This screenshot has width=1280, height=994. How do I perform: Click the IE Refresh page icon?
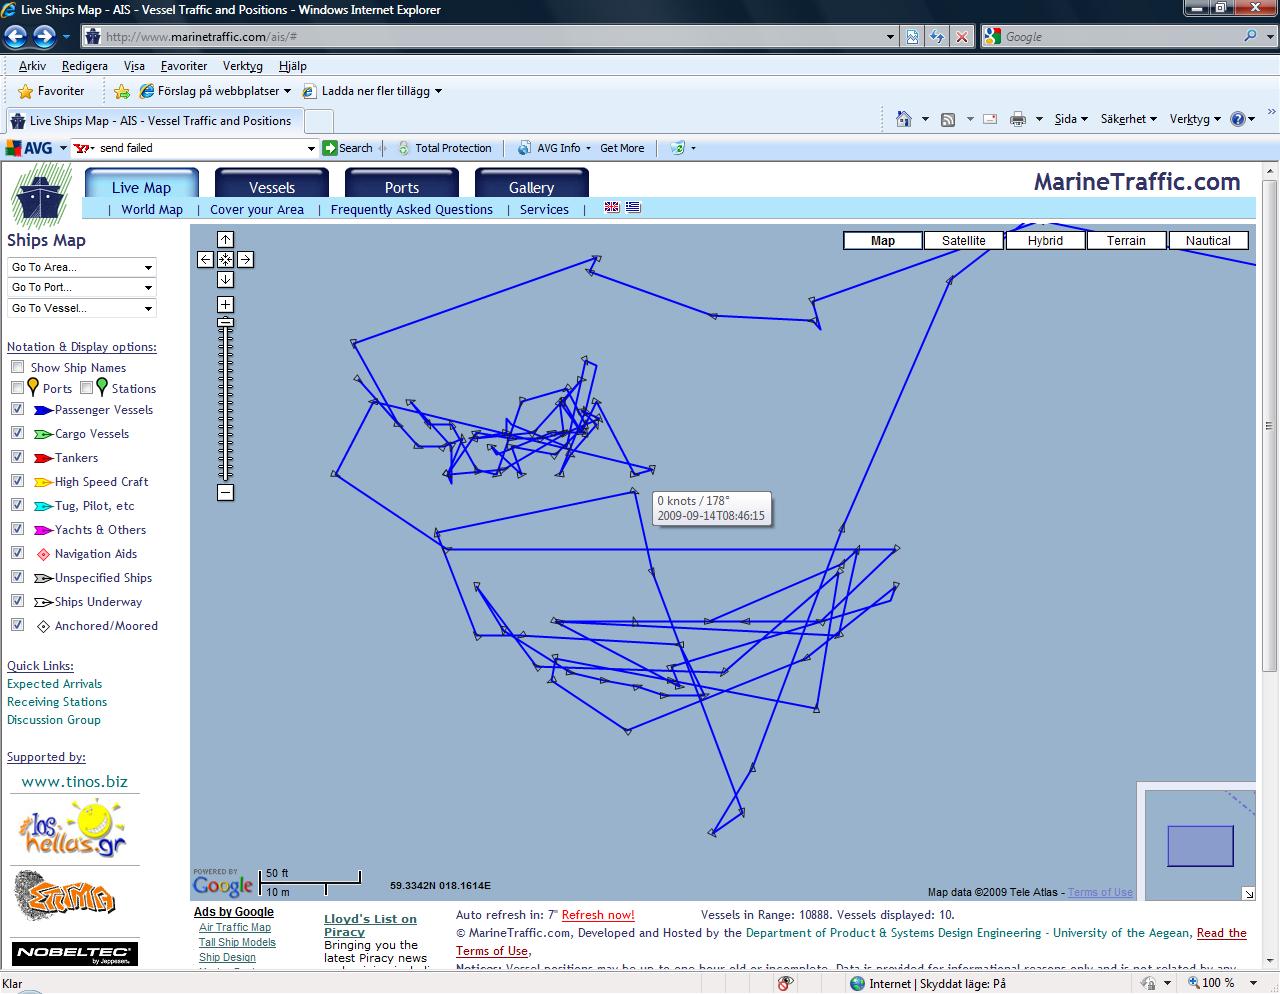(x=937, y=37)
